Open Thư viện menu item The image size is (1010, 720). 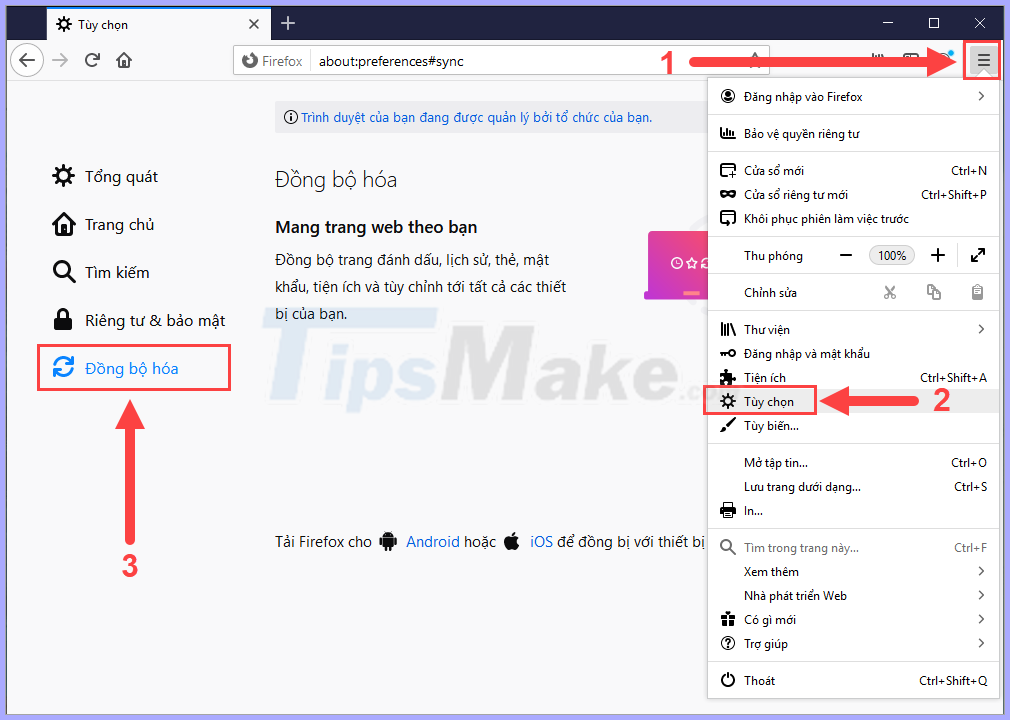[x=853, y=330]
